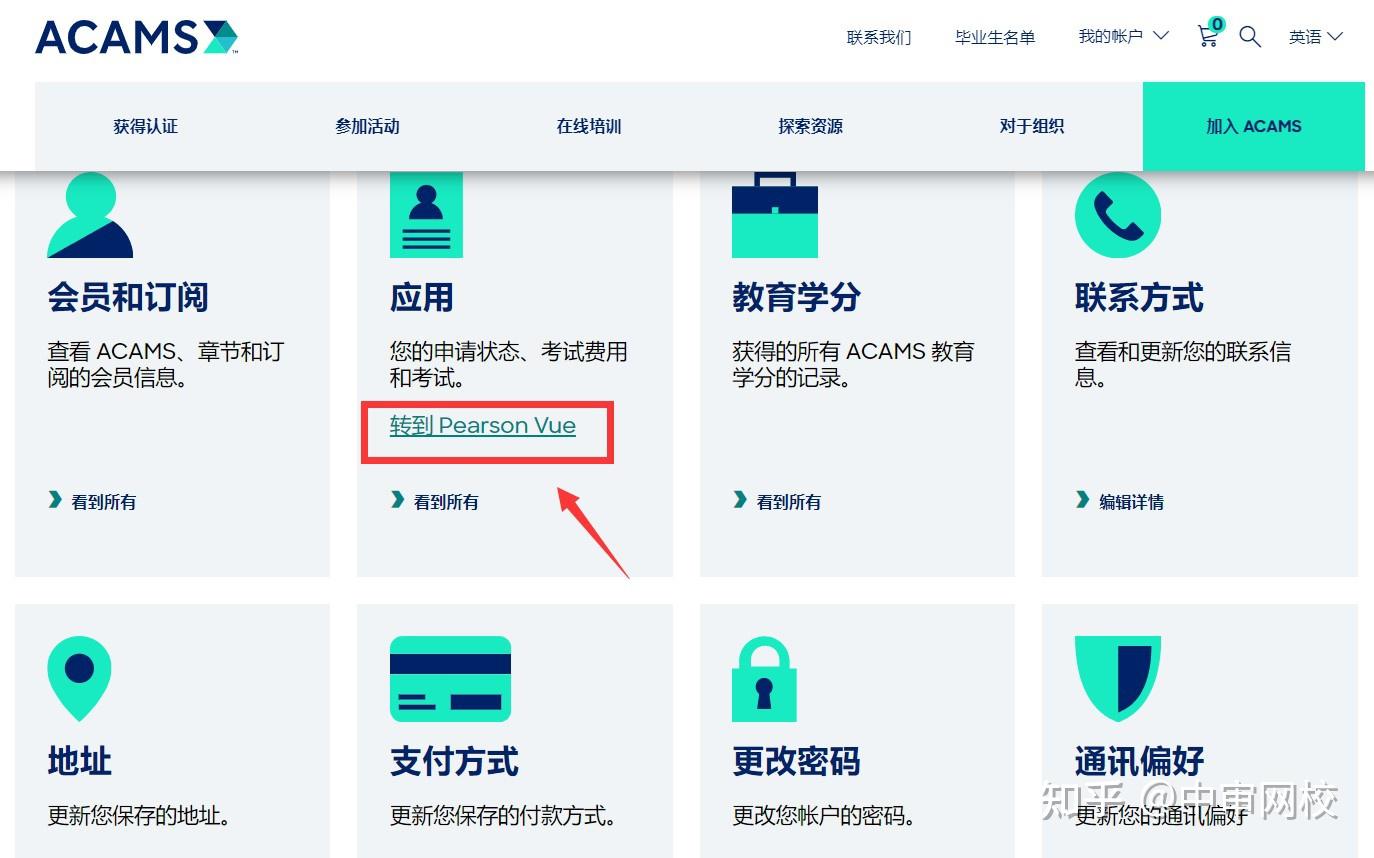This screenshot has height=858, width=1374.
Task: Click the 更改密码 heading
Action: tap(796, 761)
